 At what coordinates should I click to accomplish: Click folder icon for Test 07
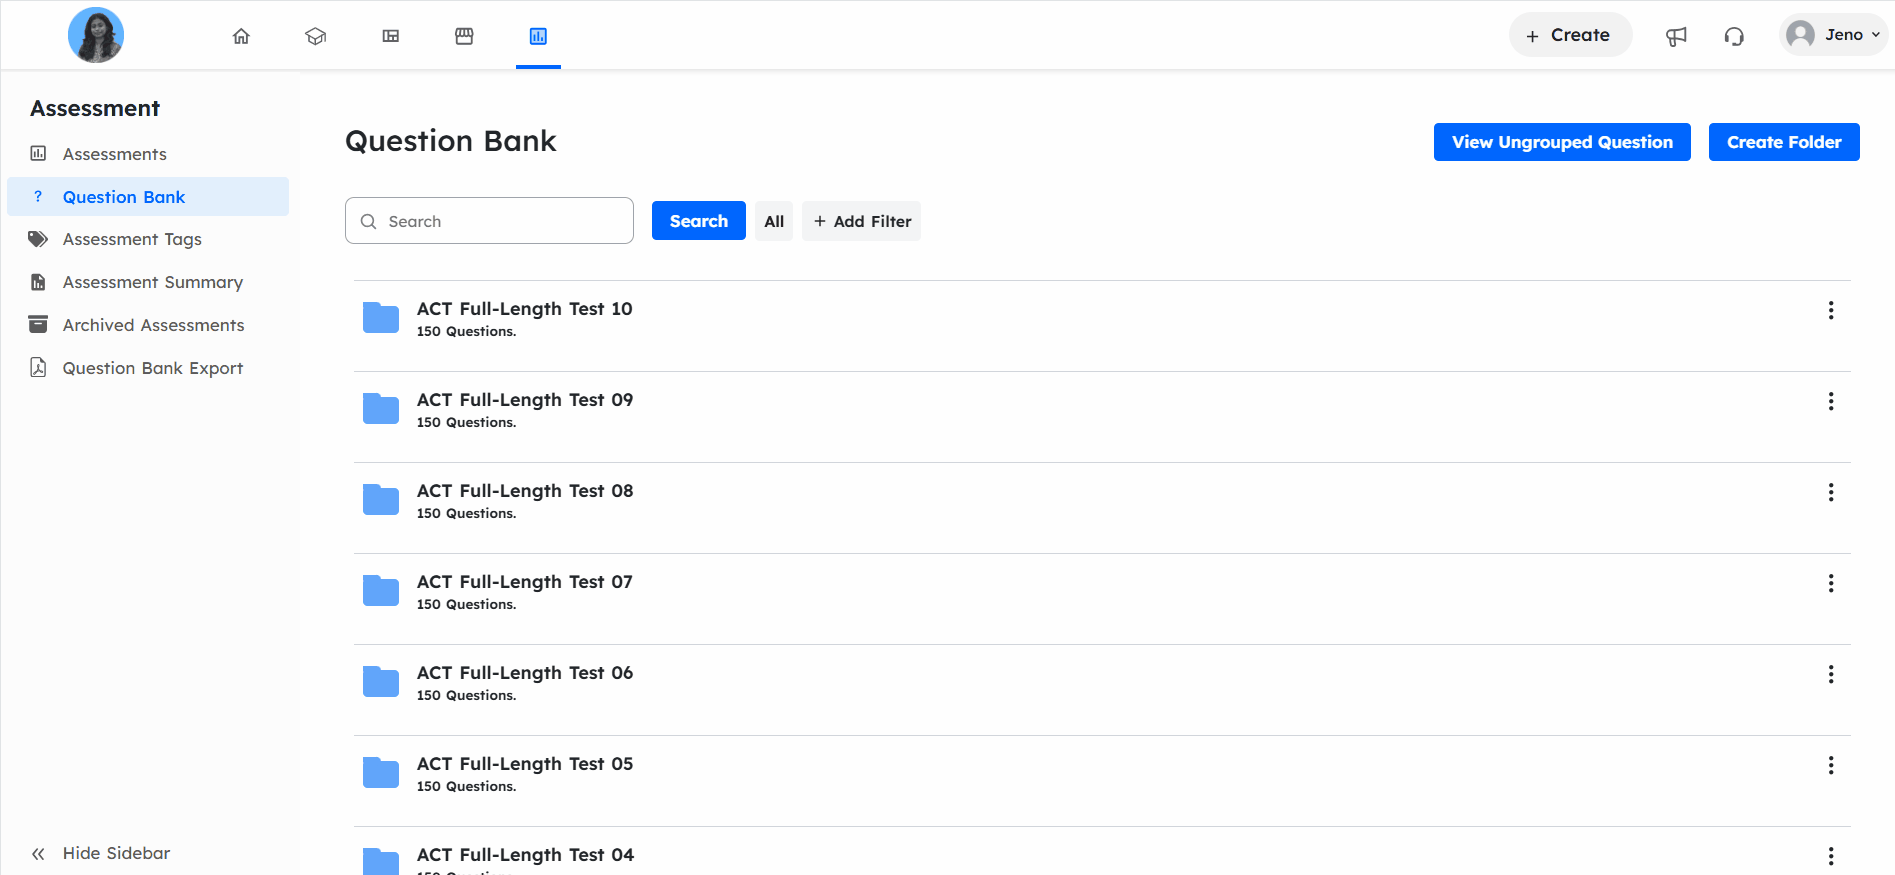click(381, 590)
